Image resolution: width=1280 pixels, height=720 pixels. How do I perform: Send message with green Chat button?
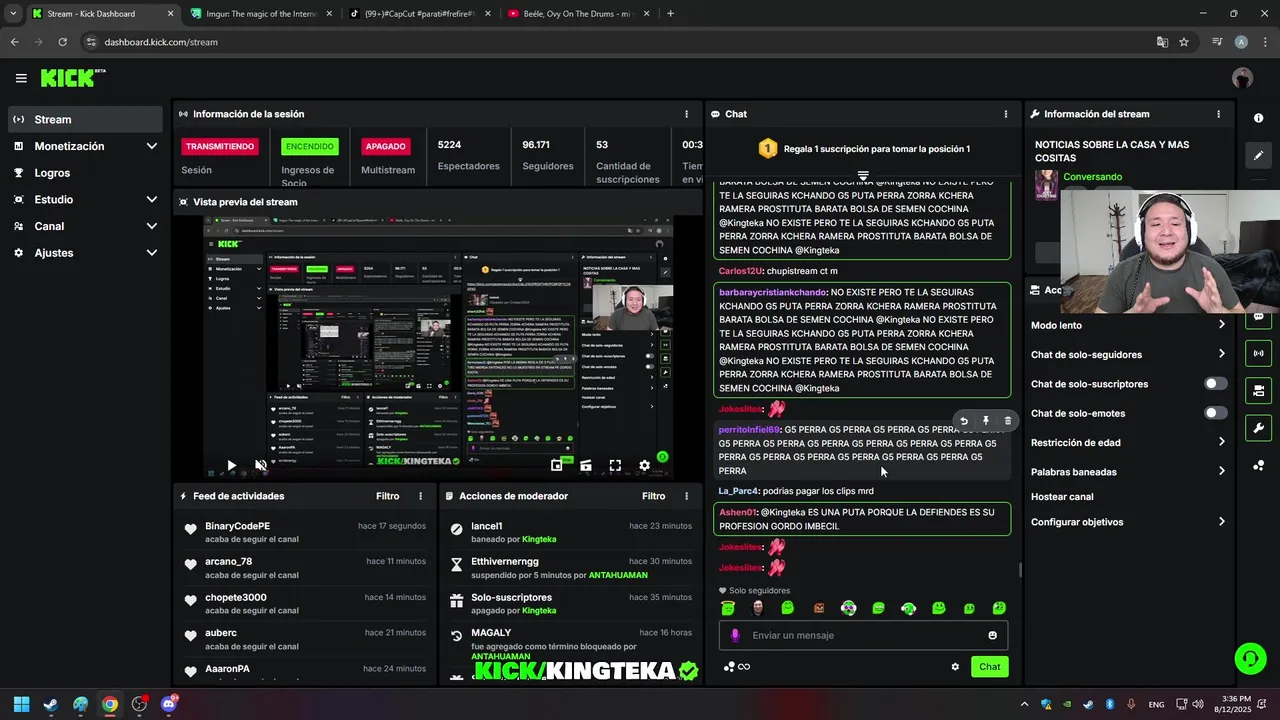coord(989,667)
